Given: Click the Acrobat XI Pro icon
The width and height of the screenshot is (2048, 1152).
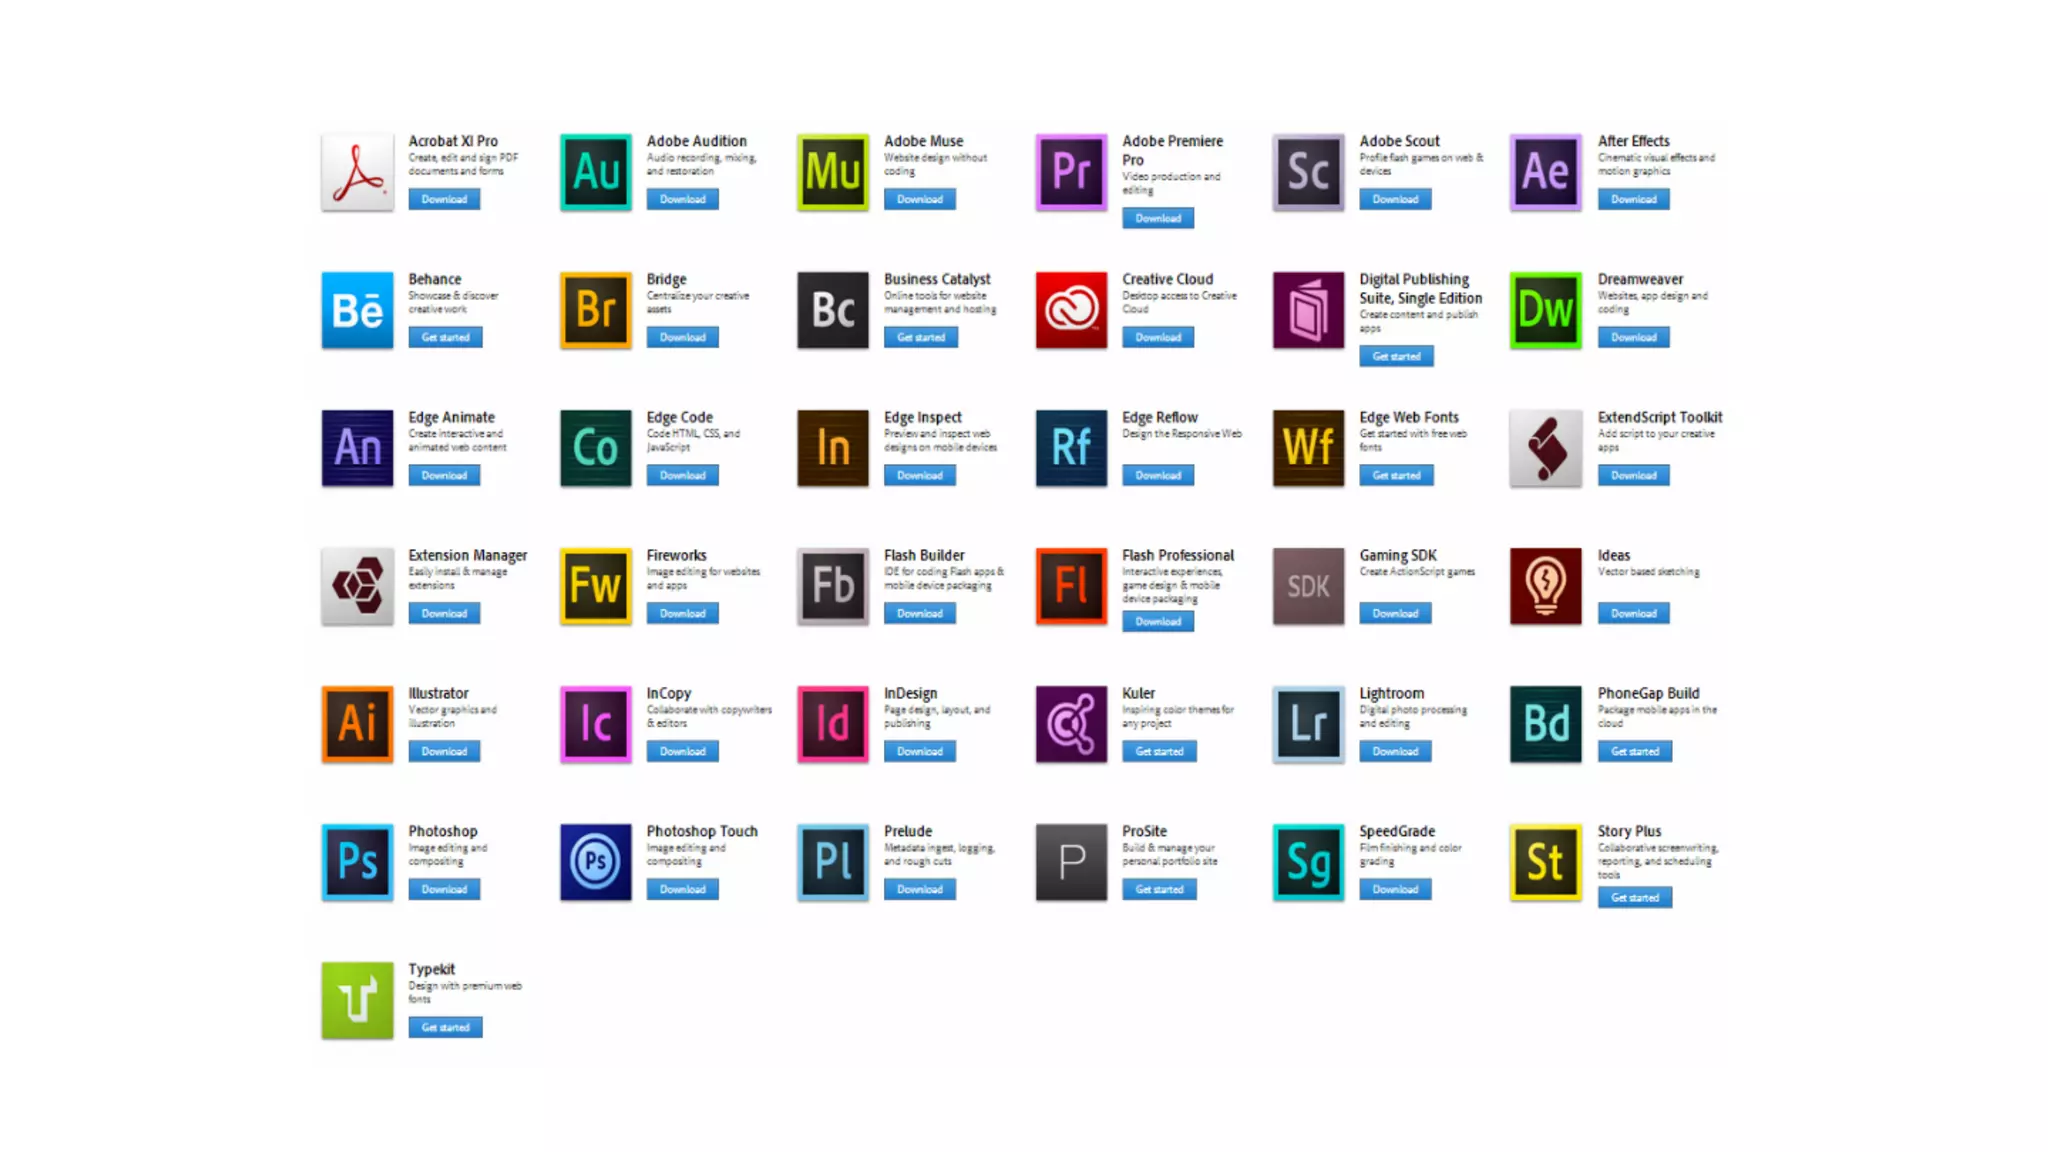Looking at the screenshot, I should tap(357, 172).
